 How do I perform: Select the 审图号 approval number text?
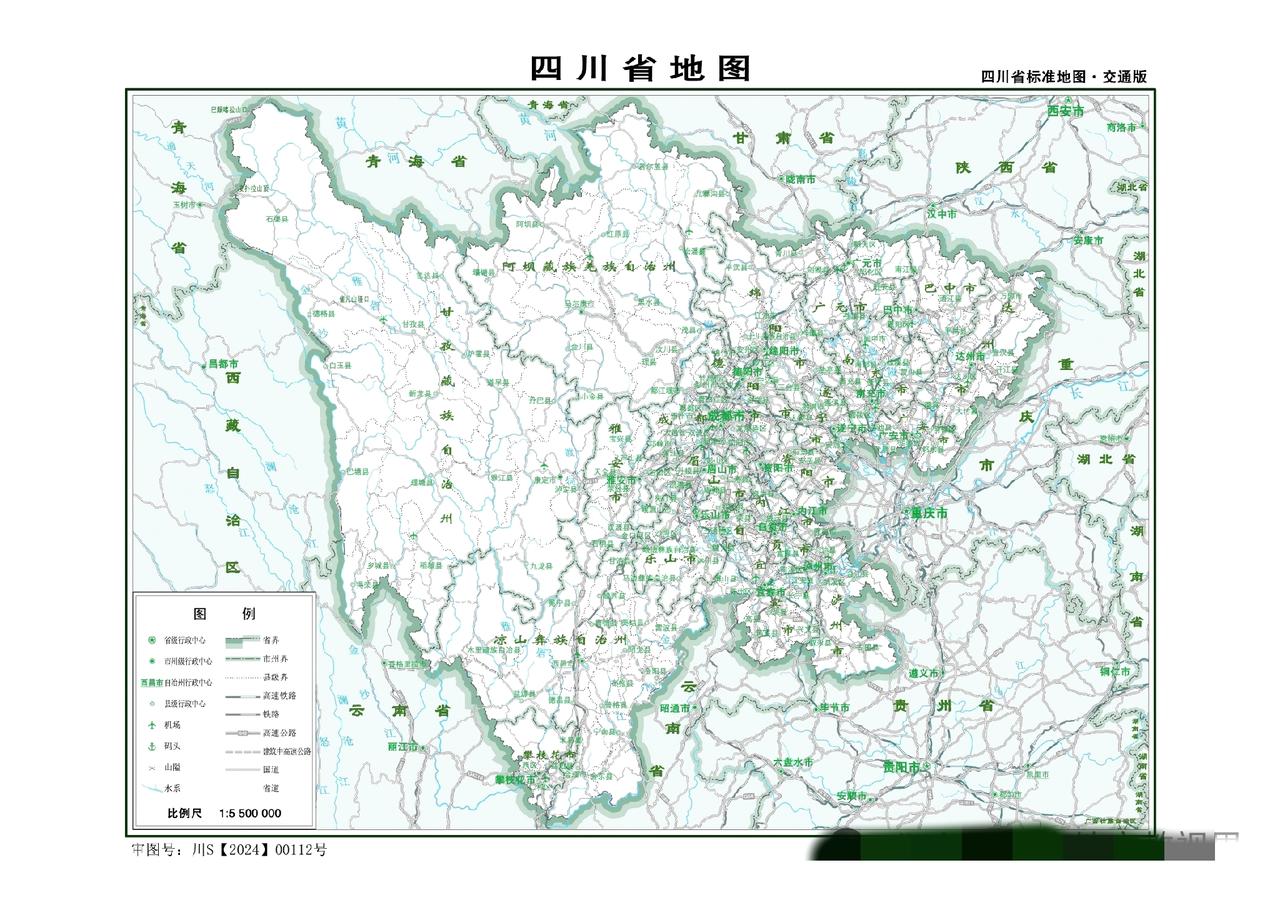229,849
